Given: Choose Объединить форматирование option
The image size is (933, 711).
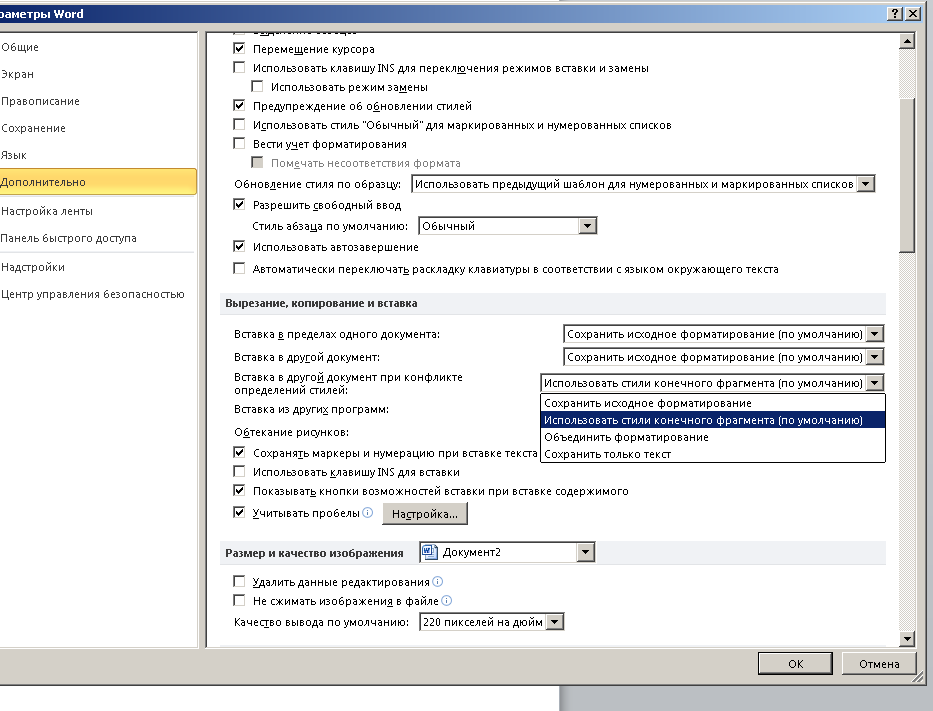Looking at the screenshot, I should (713, 437).
